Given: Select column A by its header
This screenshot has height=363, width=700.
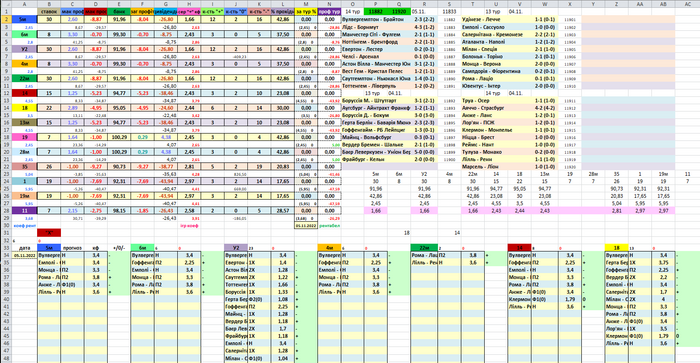Looking at the screenshot, I should tap(25, 4).
